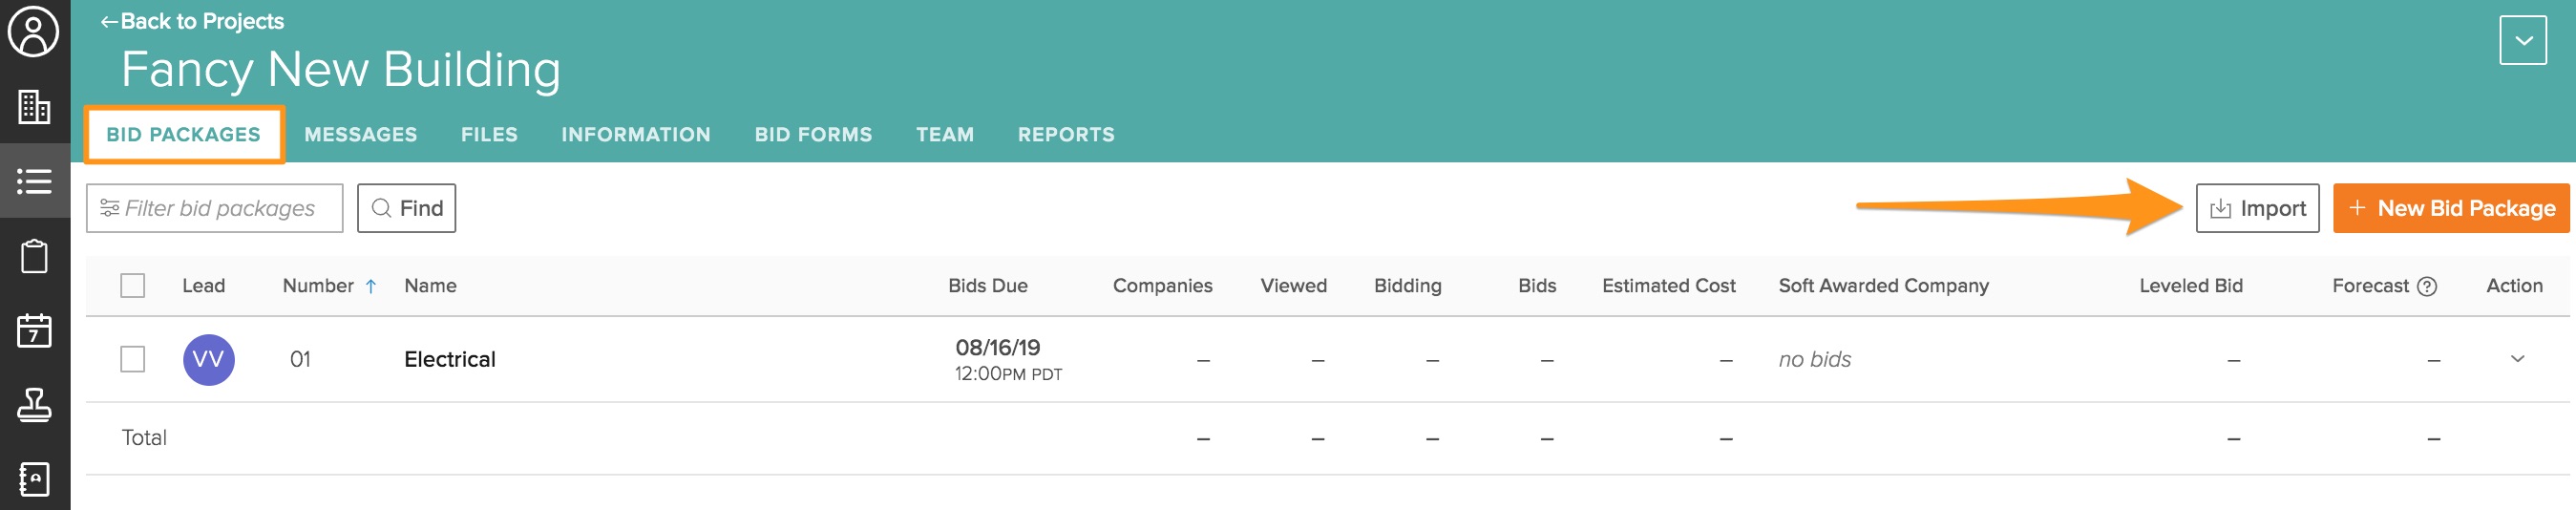Check the Electrical bid package checkbox
Viewport: 2576px width, 510px height.
(132, 359)
